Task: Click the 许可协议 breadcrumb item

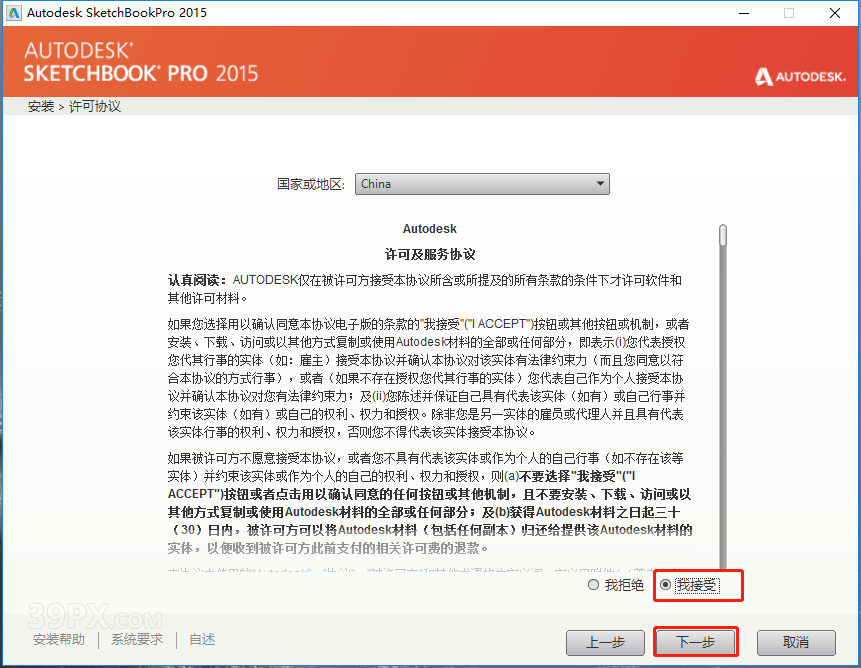Action: coord(94,106)
